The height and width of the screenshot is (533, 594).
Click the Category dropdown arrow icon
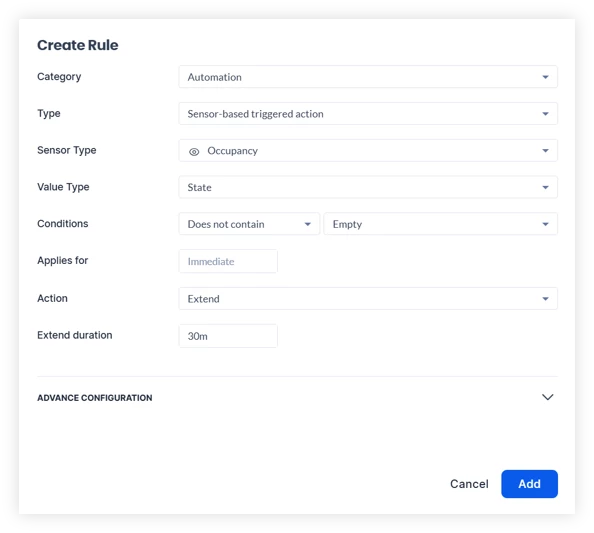coord(545,77)
